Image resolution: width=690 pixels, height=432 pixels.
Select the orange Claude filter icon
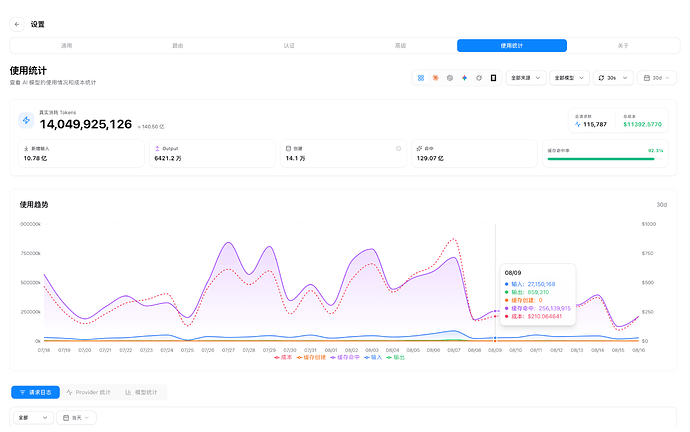[435, 78]
